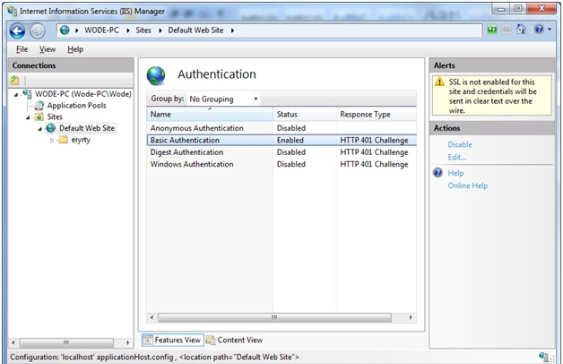563x364 pixels.
Task: Click the IIS Manager title bar icon
Action: [x=12, y=11]
